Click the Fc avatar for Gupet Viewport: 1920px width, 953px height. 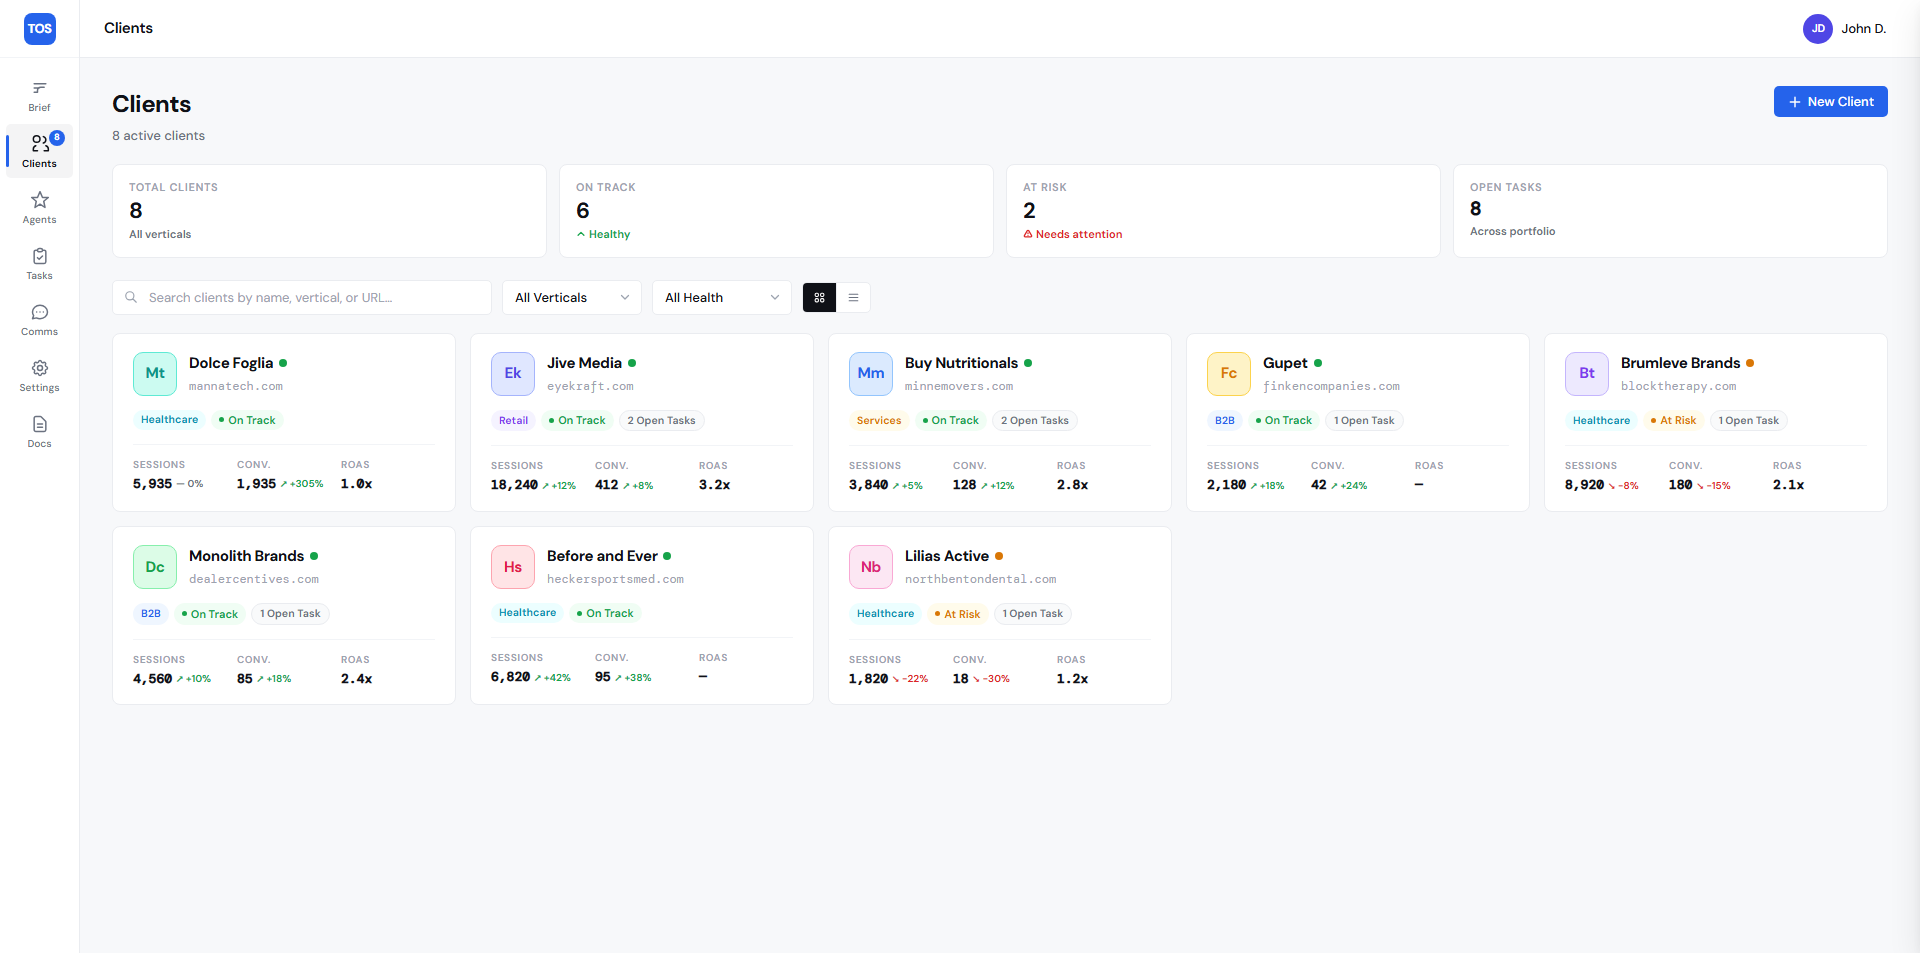click(1229, 373)
